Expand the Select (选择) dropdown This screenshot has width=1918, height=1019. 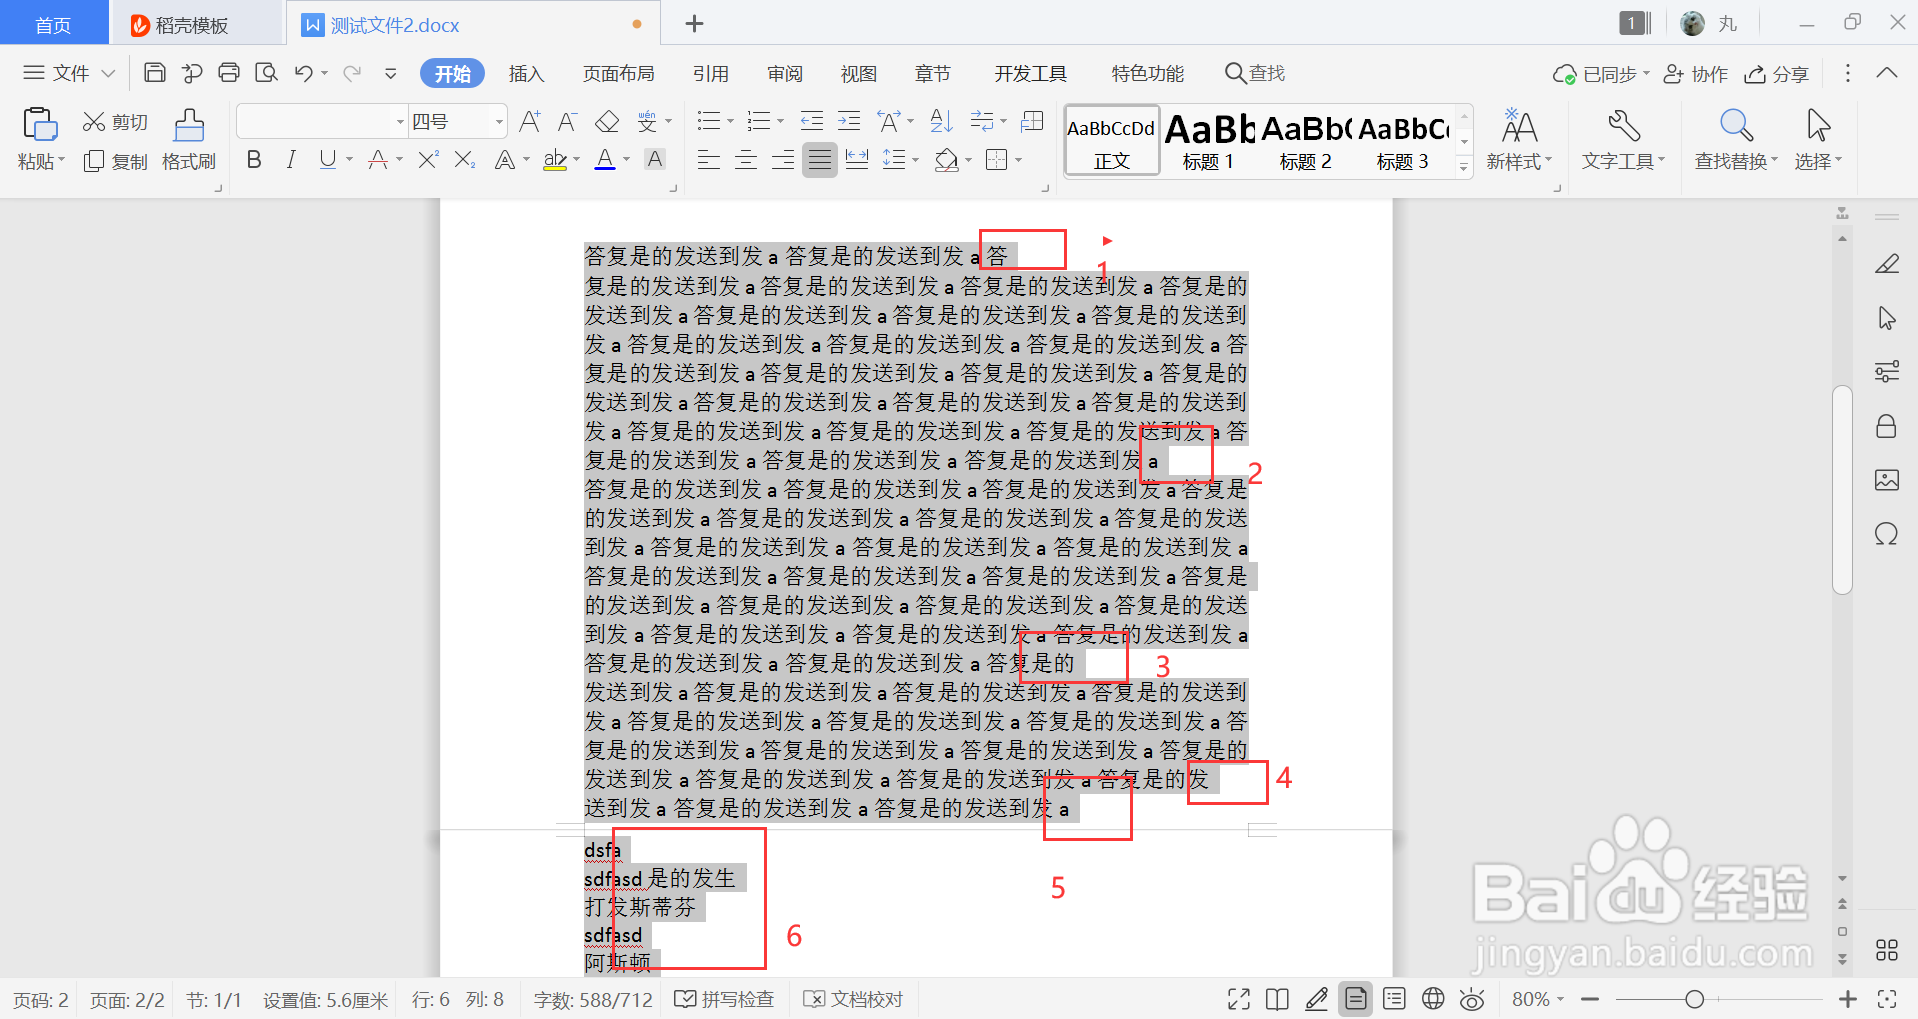click(x=1838, y=160)
